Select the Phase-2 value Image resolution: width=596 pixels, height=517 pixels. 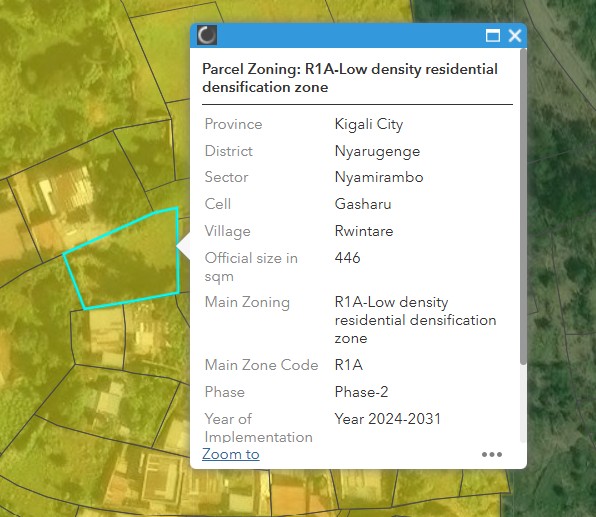(361, 392)
